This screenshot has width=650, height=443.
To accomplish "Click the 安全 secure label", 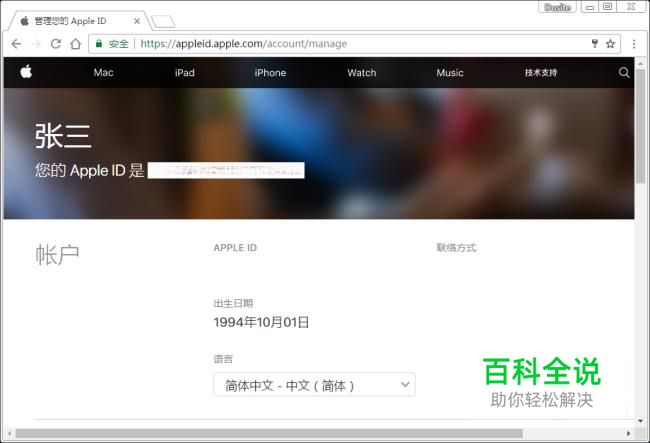I will click(119, 44).
